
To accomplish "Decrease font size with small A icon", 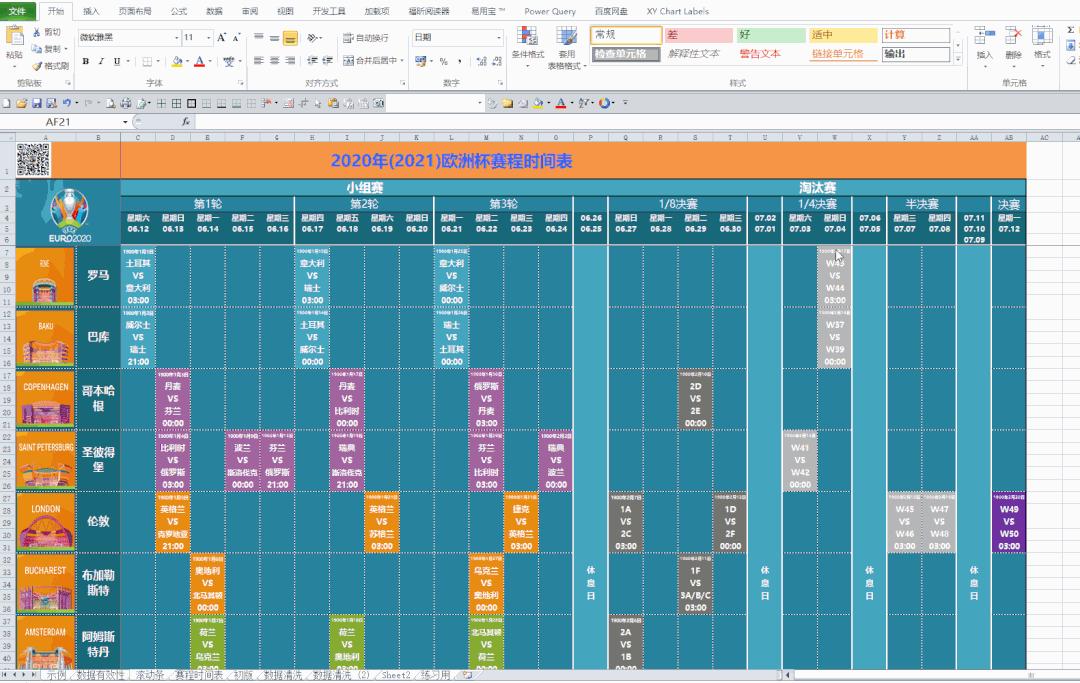I will tap(236, 37).
